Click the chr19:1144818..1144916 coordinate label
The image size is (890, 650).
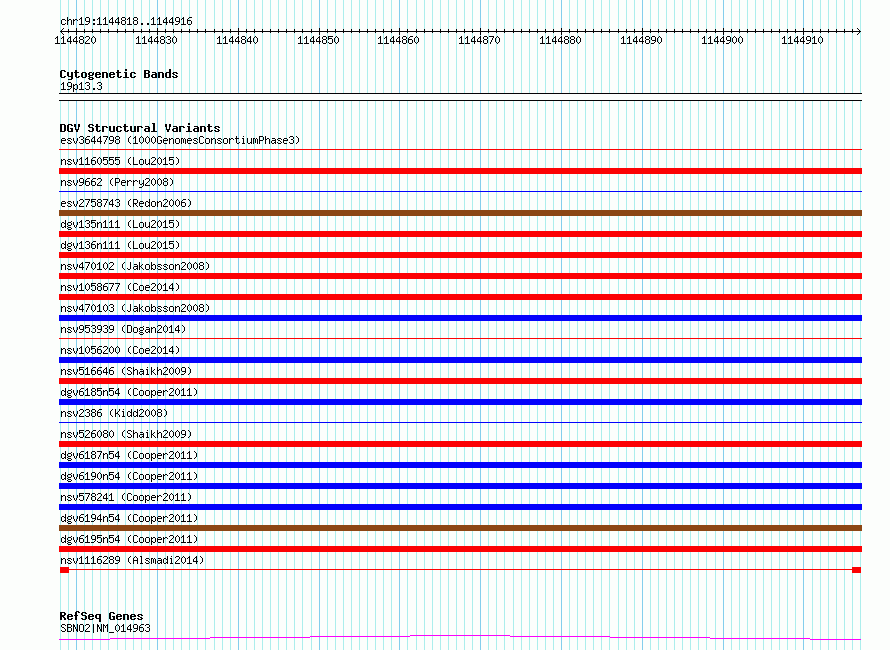[x=126, y=21]
